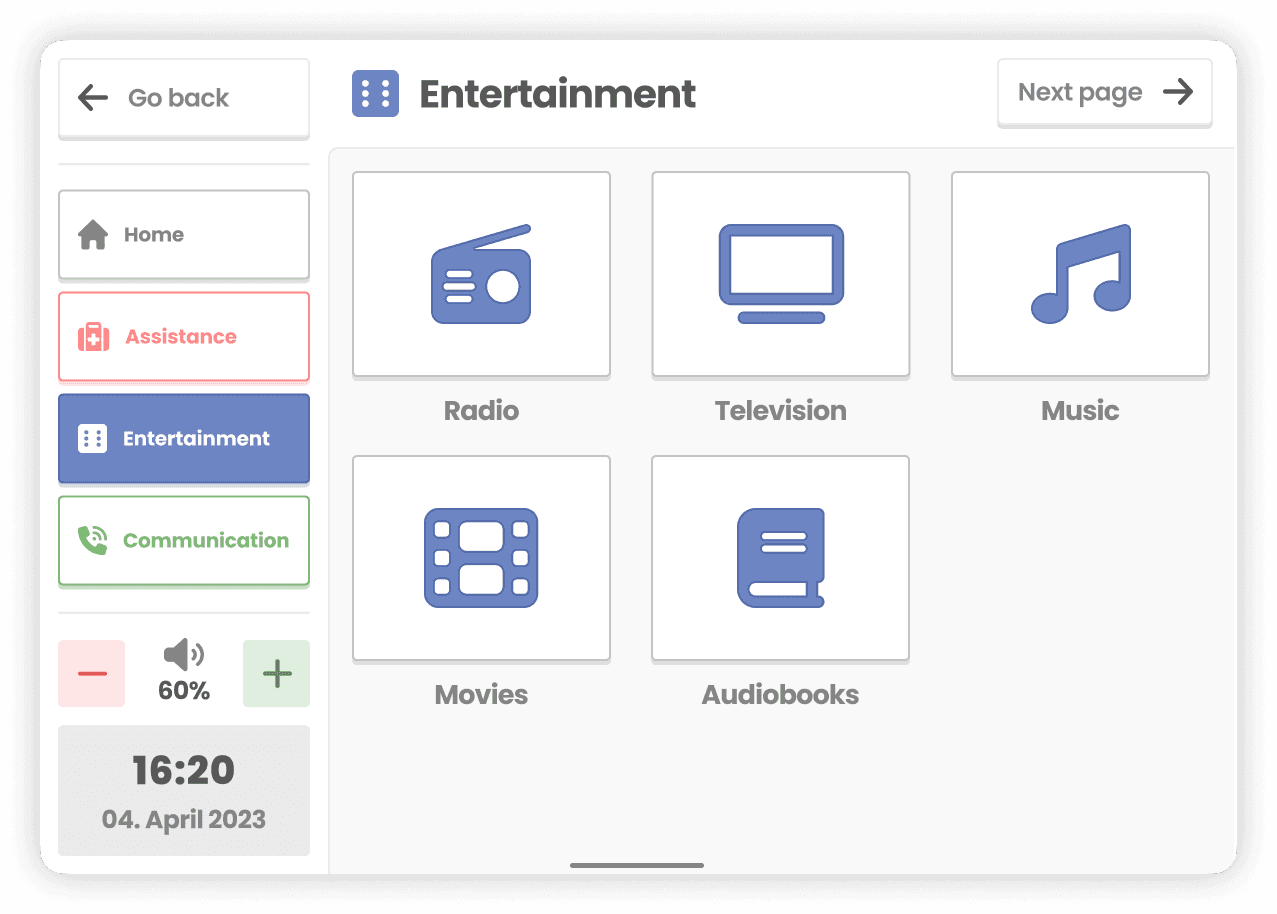The height and width of the screenshot is (914, 1277).
Task: Navigate forward using the Next page arrow
Action: tap(1104, 92)
